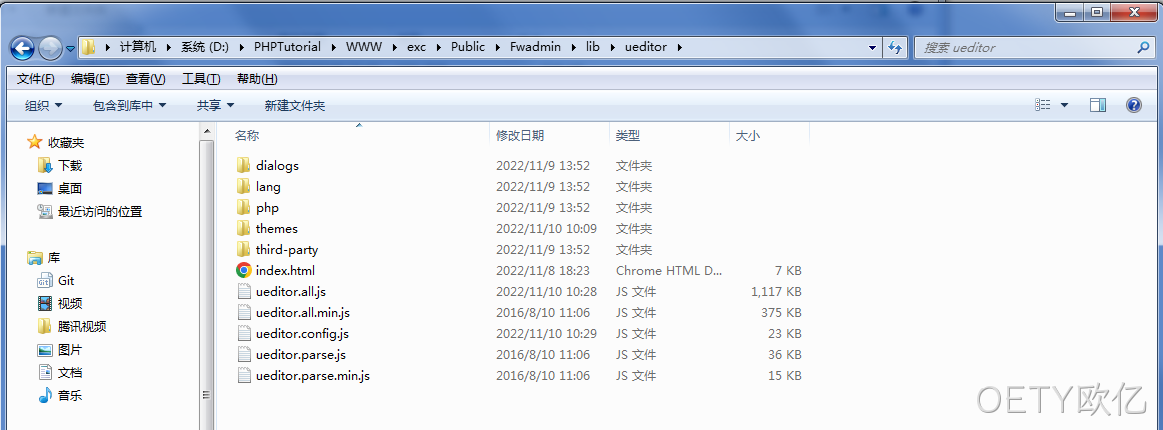Open the 编辑(E) menu
Image resolution: width=1163 pixels, height=430 pixels.
(x=90, y=79)
